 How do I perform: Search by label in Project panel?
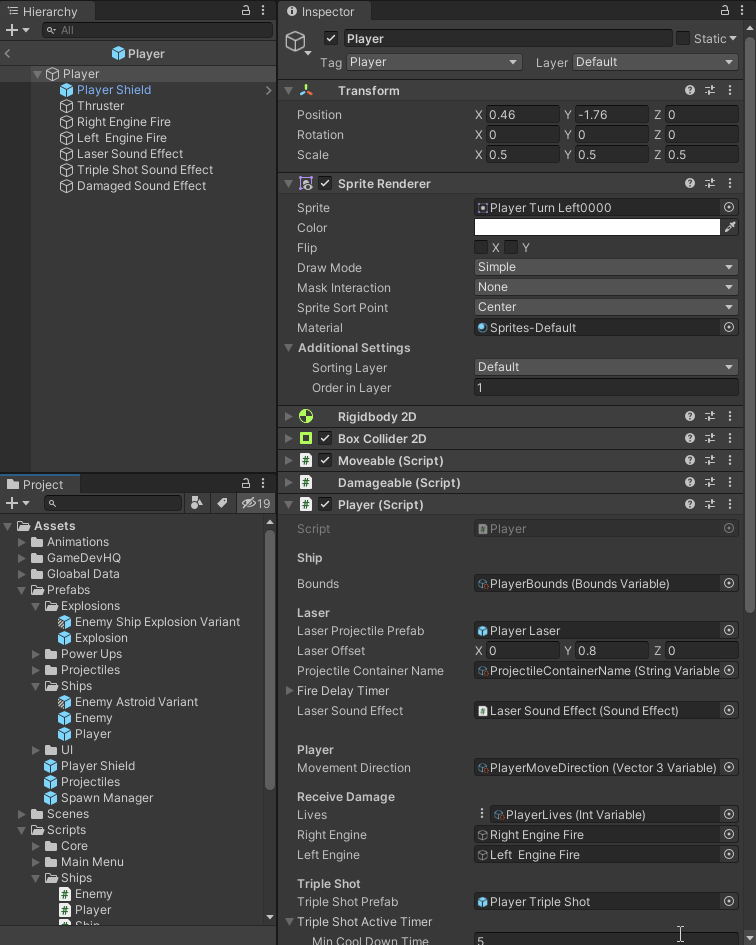point(222,503)
